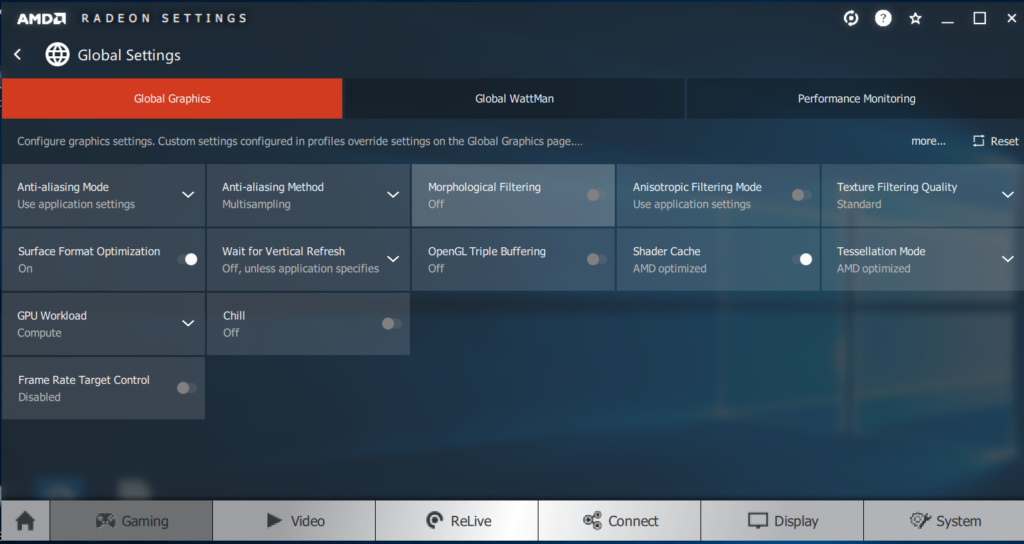This screenshot has width=1024, height=544.
Task: Toggle Frame Rate Target Control
Action: point(187,388)
